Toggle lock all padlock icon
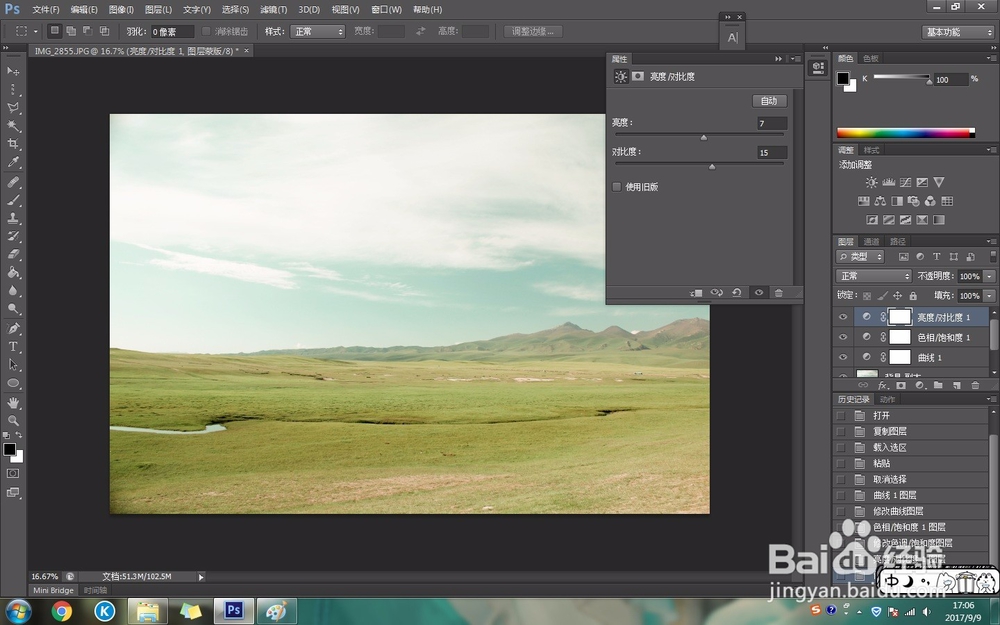 [x=913, y=296]
